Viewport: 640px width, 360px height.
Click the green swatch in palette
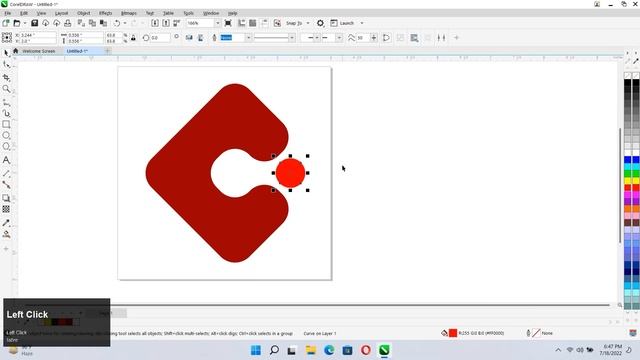[x=628, y=174]
